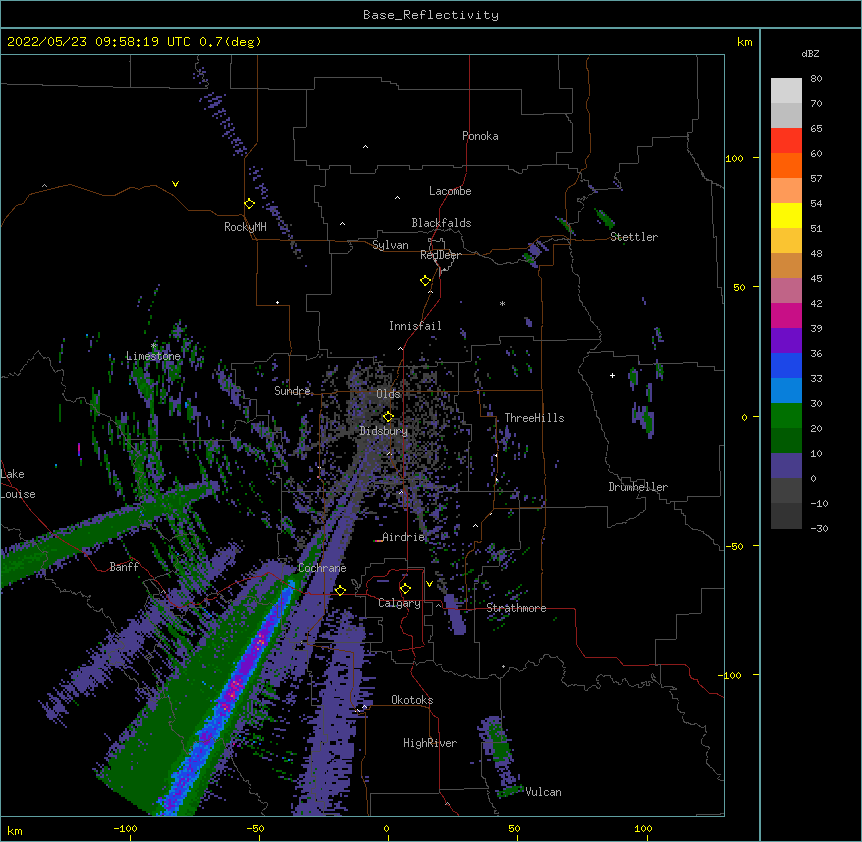Click the white asterisk above the Limestone label

153,345
